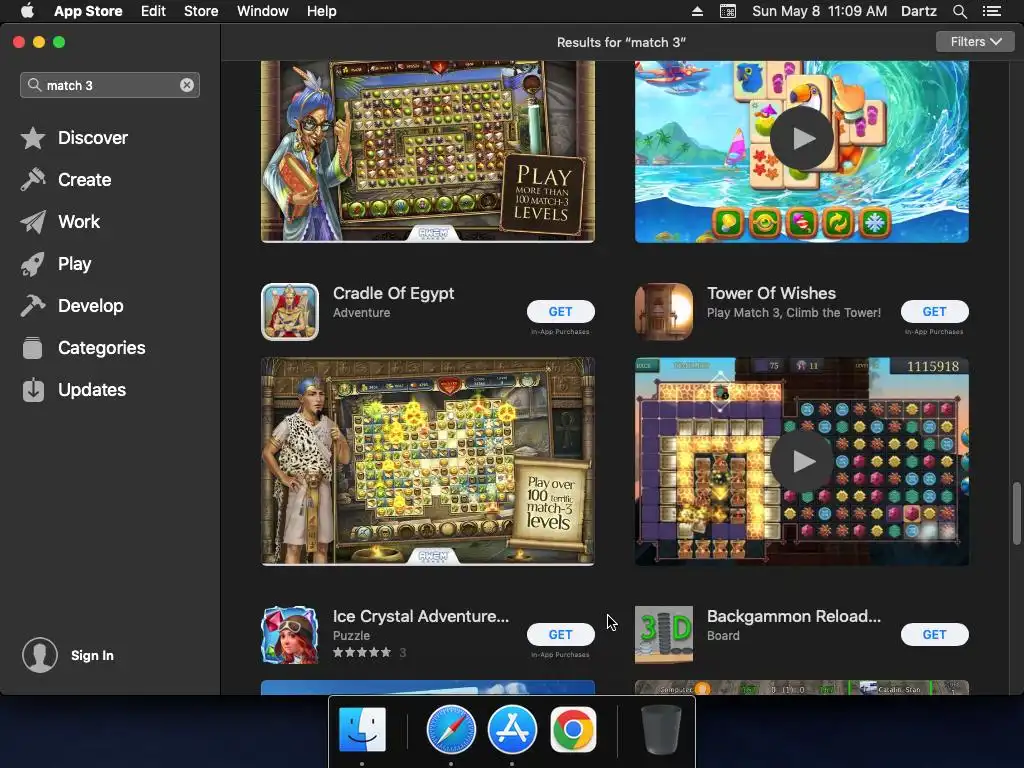1024x768 pixels.
Task: Open the Work section paper plane icon
Action: (33, 222)
